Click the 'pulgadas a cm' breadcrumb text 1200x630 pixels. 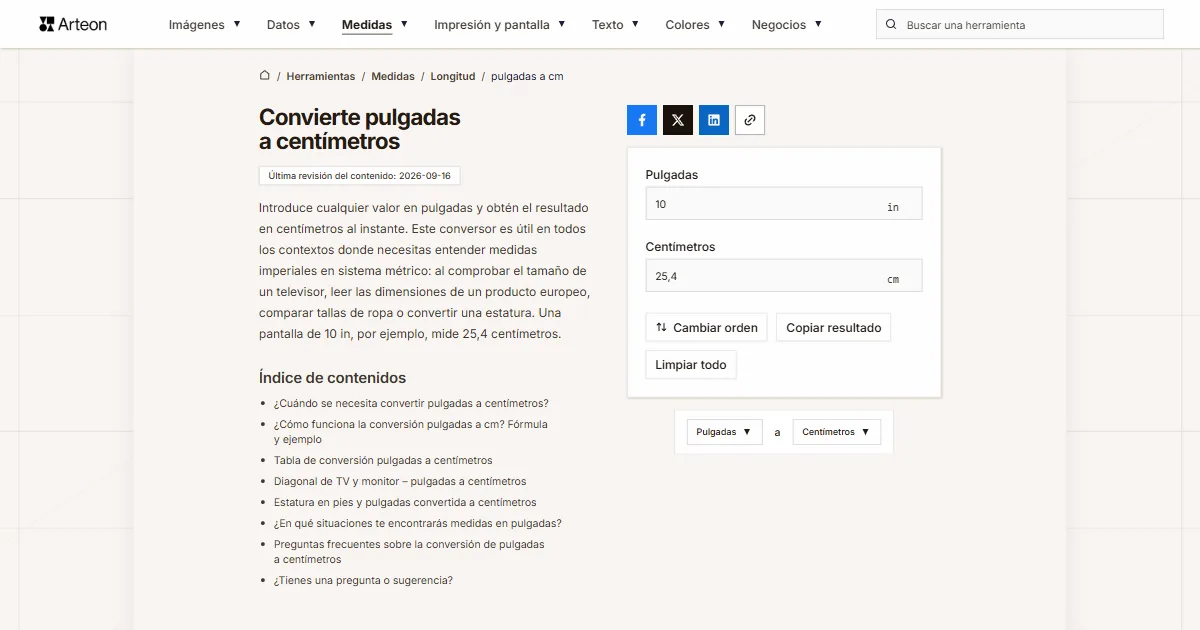tap(527, 76)
